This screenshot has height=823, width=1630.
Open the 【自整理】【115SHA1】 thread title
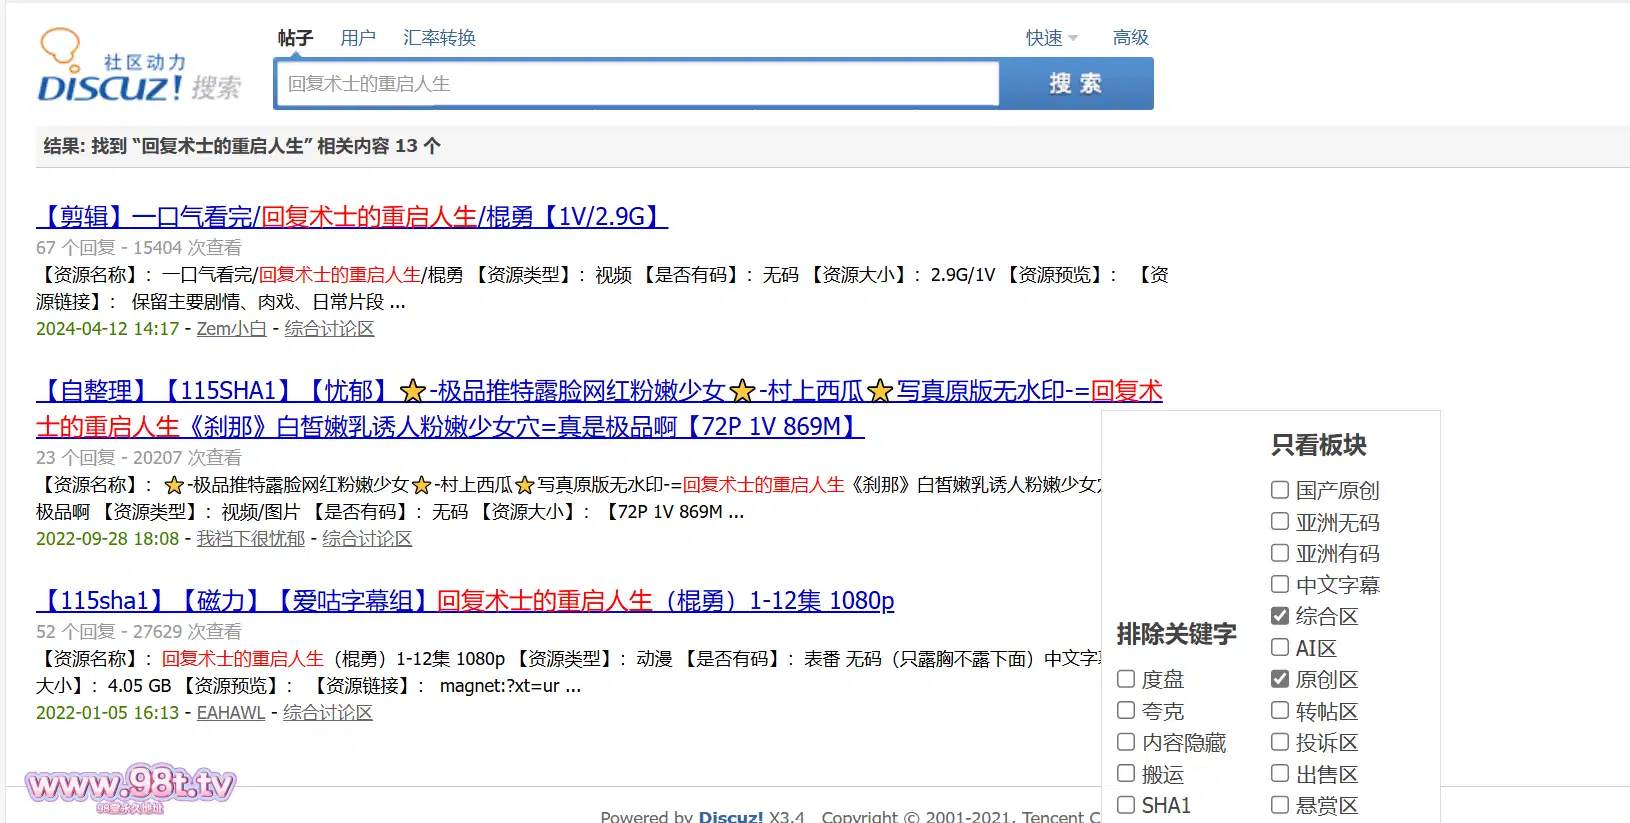coord(599,408)
